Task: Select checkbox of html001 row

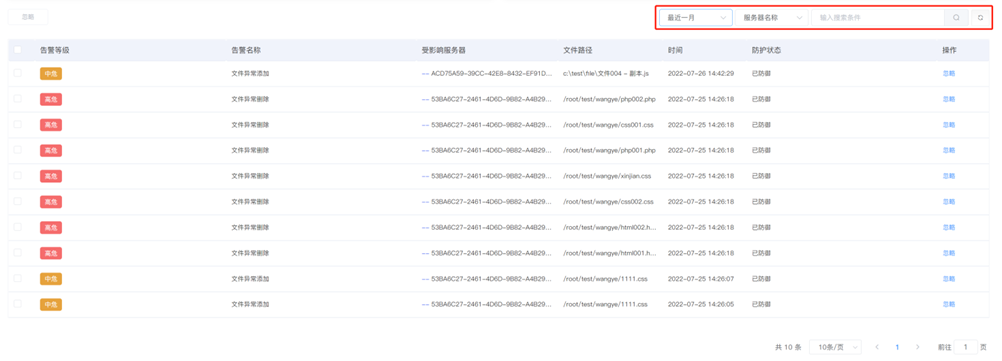Action: tap(17, 253)
